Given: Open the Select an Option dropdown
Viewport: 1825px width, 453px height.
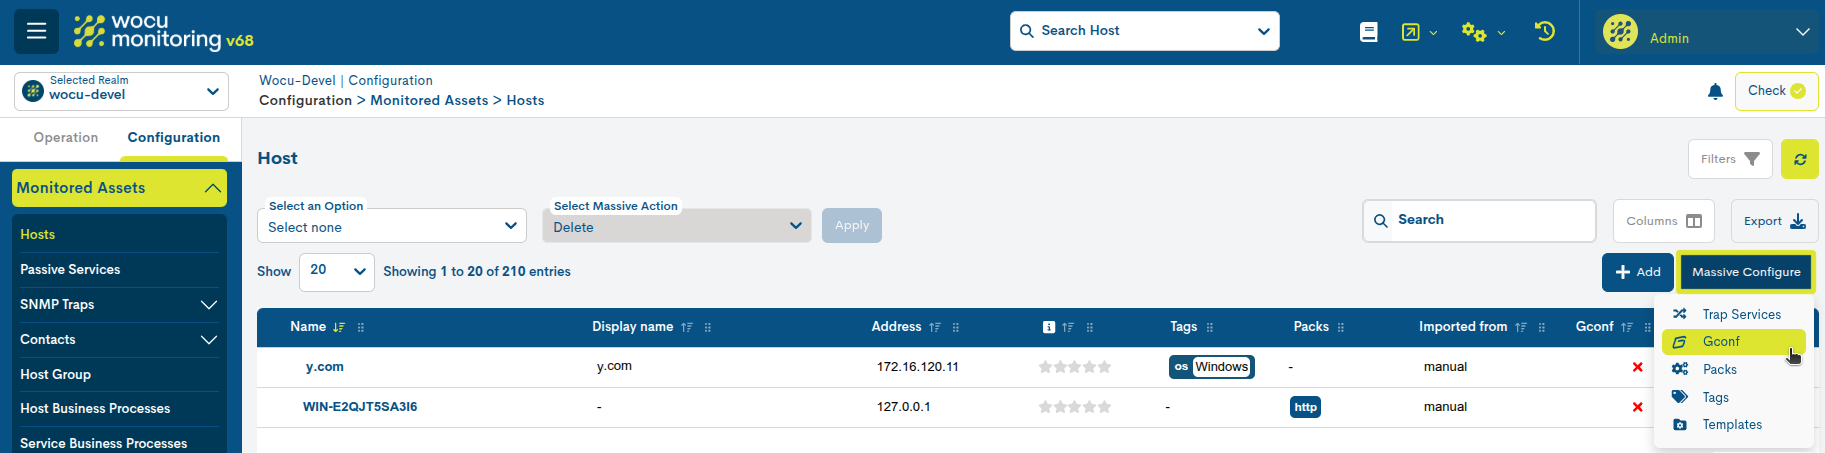Looking at the screenshot, I should coord(391,226).
